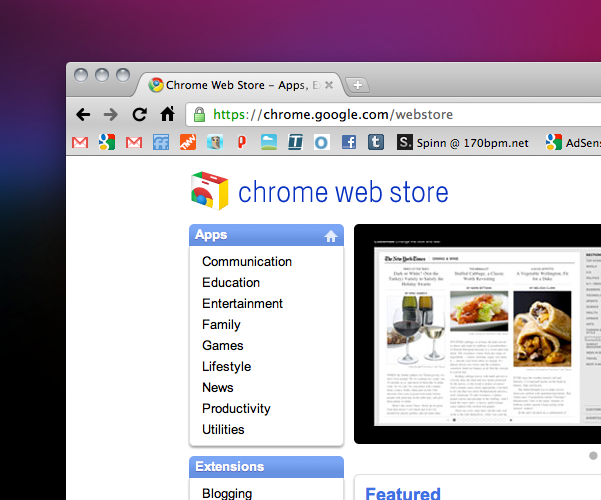Open the Spinn @ 170bpm.net bookmark
This screenshot has width=601, height=500.
tap(463, 143)
